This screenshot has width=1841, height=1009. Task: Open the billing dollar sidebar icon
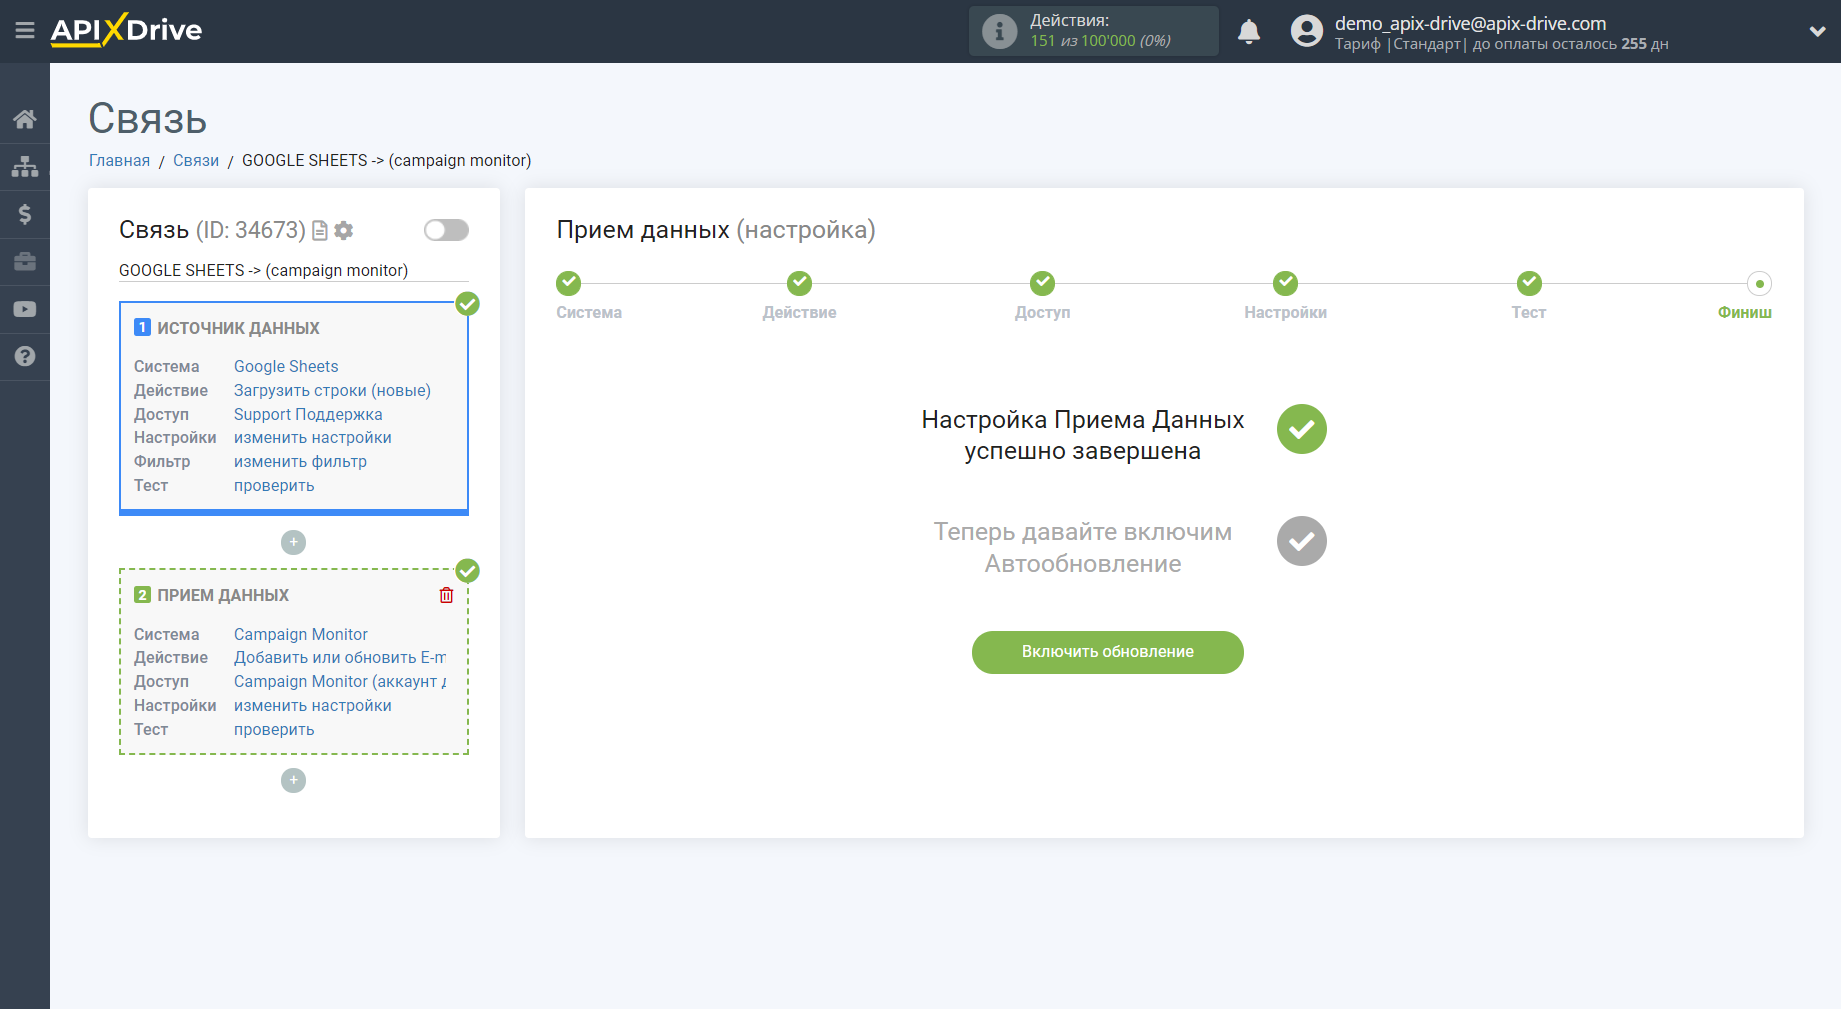point(25,214)
